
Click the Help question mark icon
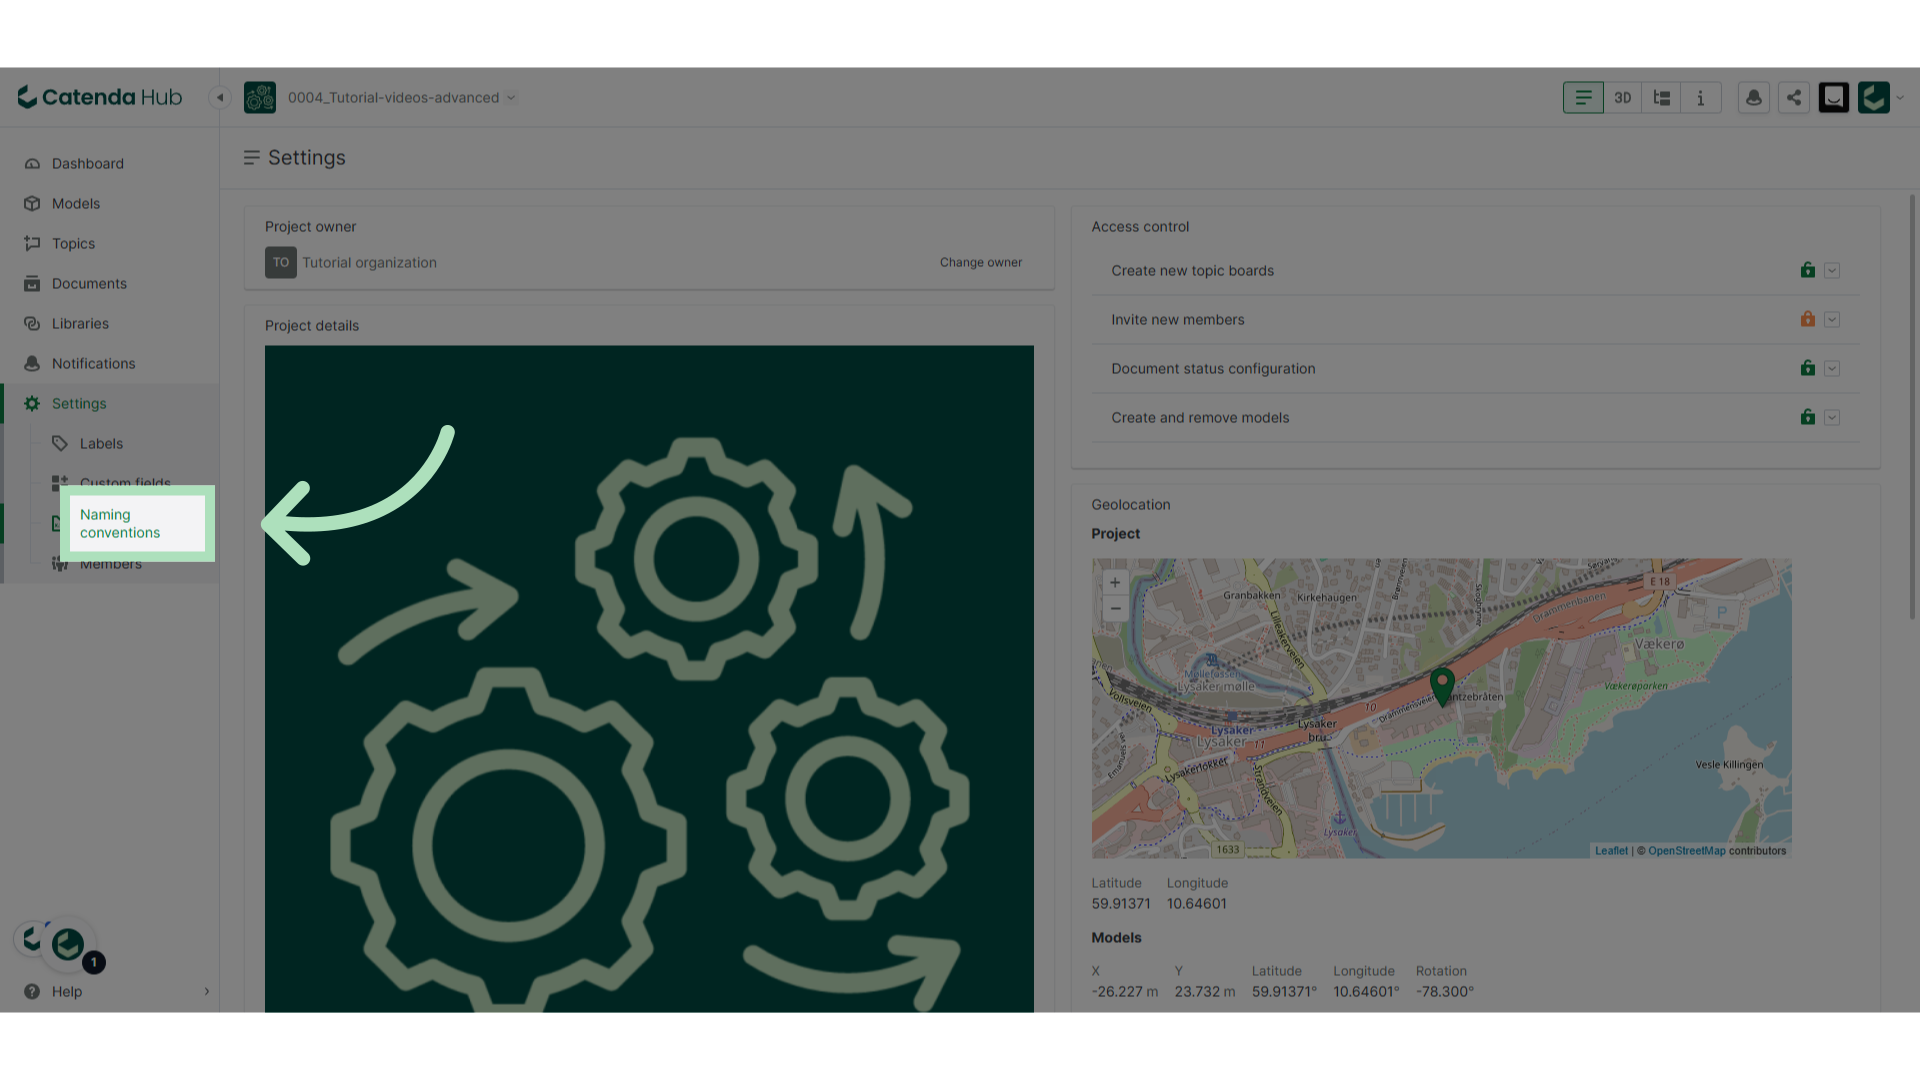32,992
